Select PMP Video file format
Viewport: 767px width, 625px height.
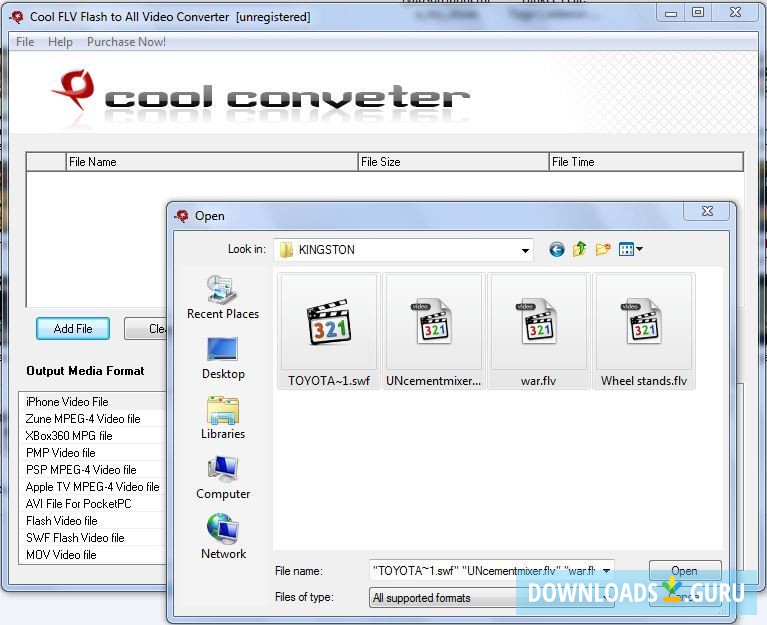point(93,452)
